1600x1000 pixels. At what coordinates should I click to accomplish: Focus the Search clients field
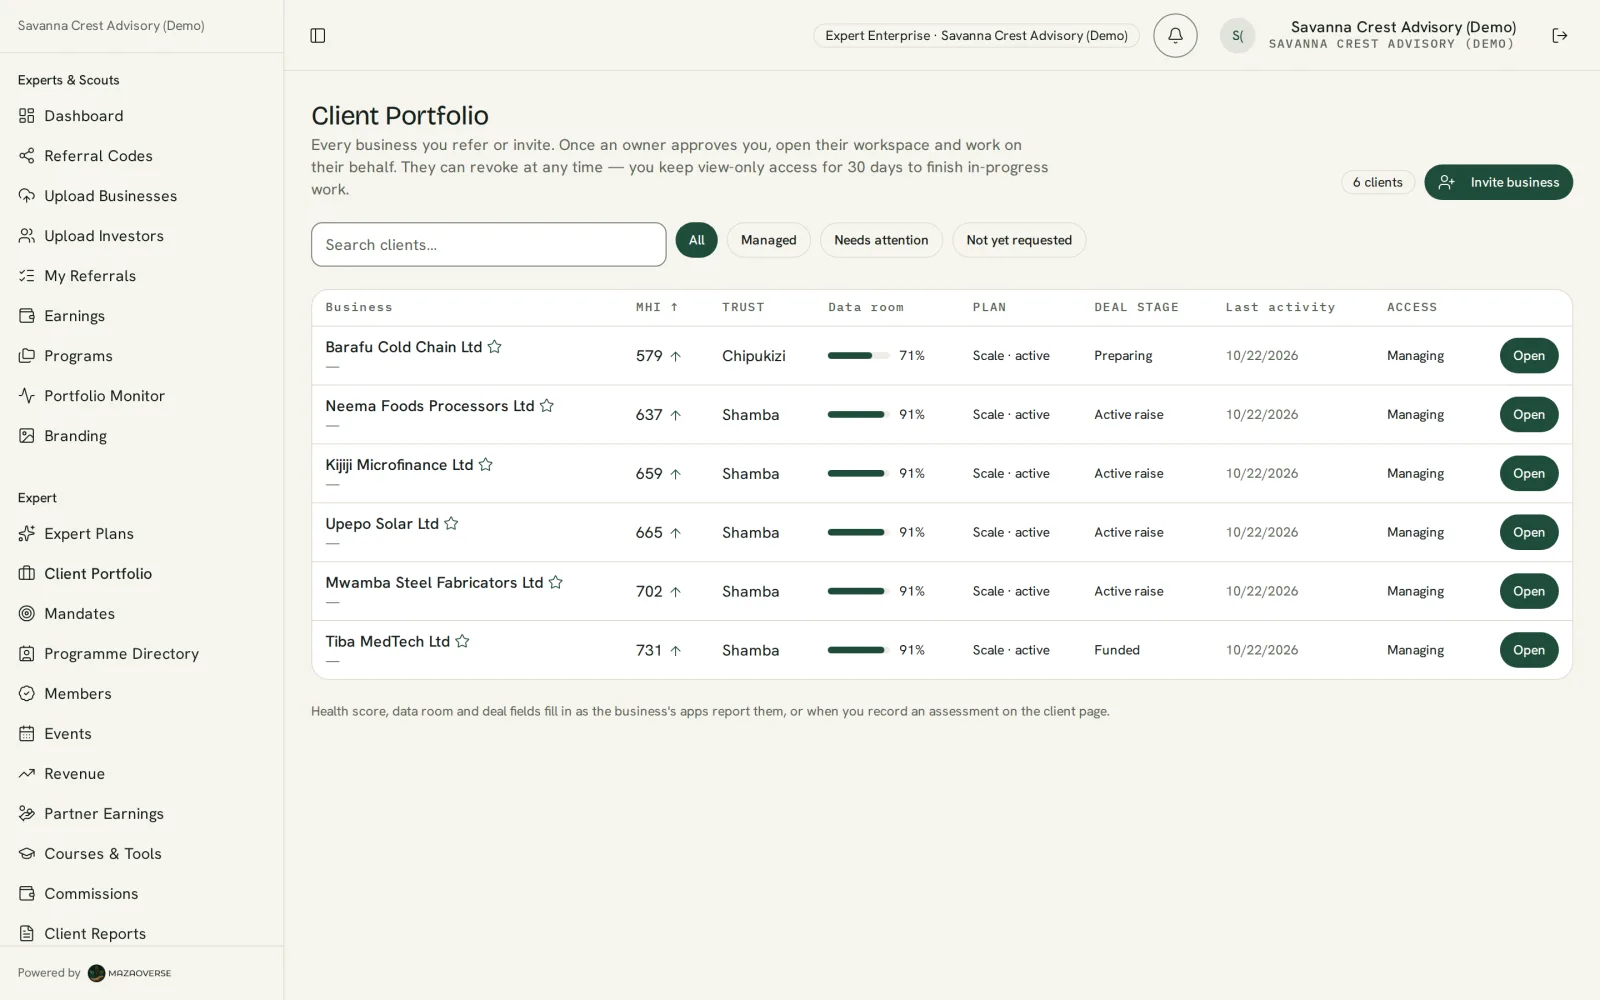pos(489,245)
